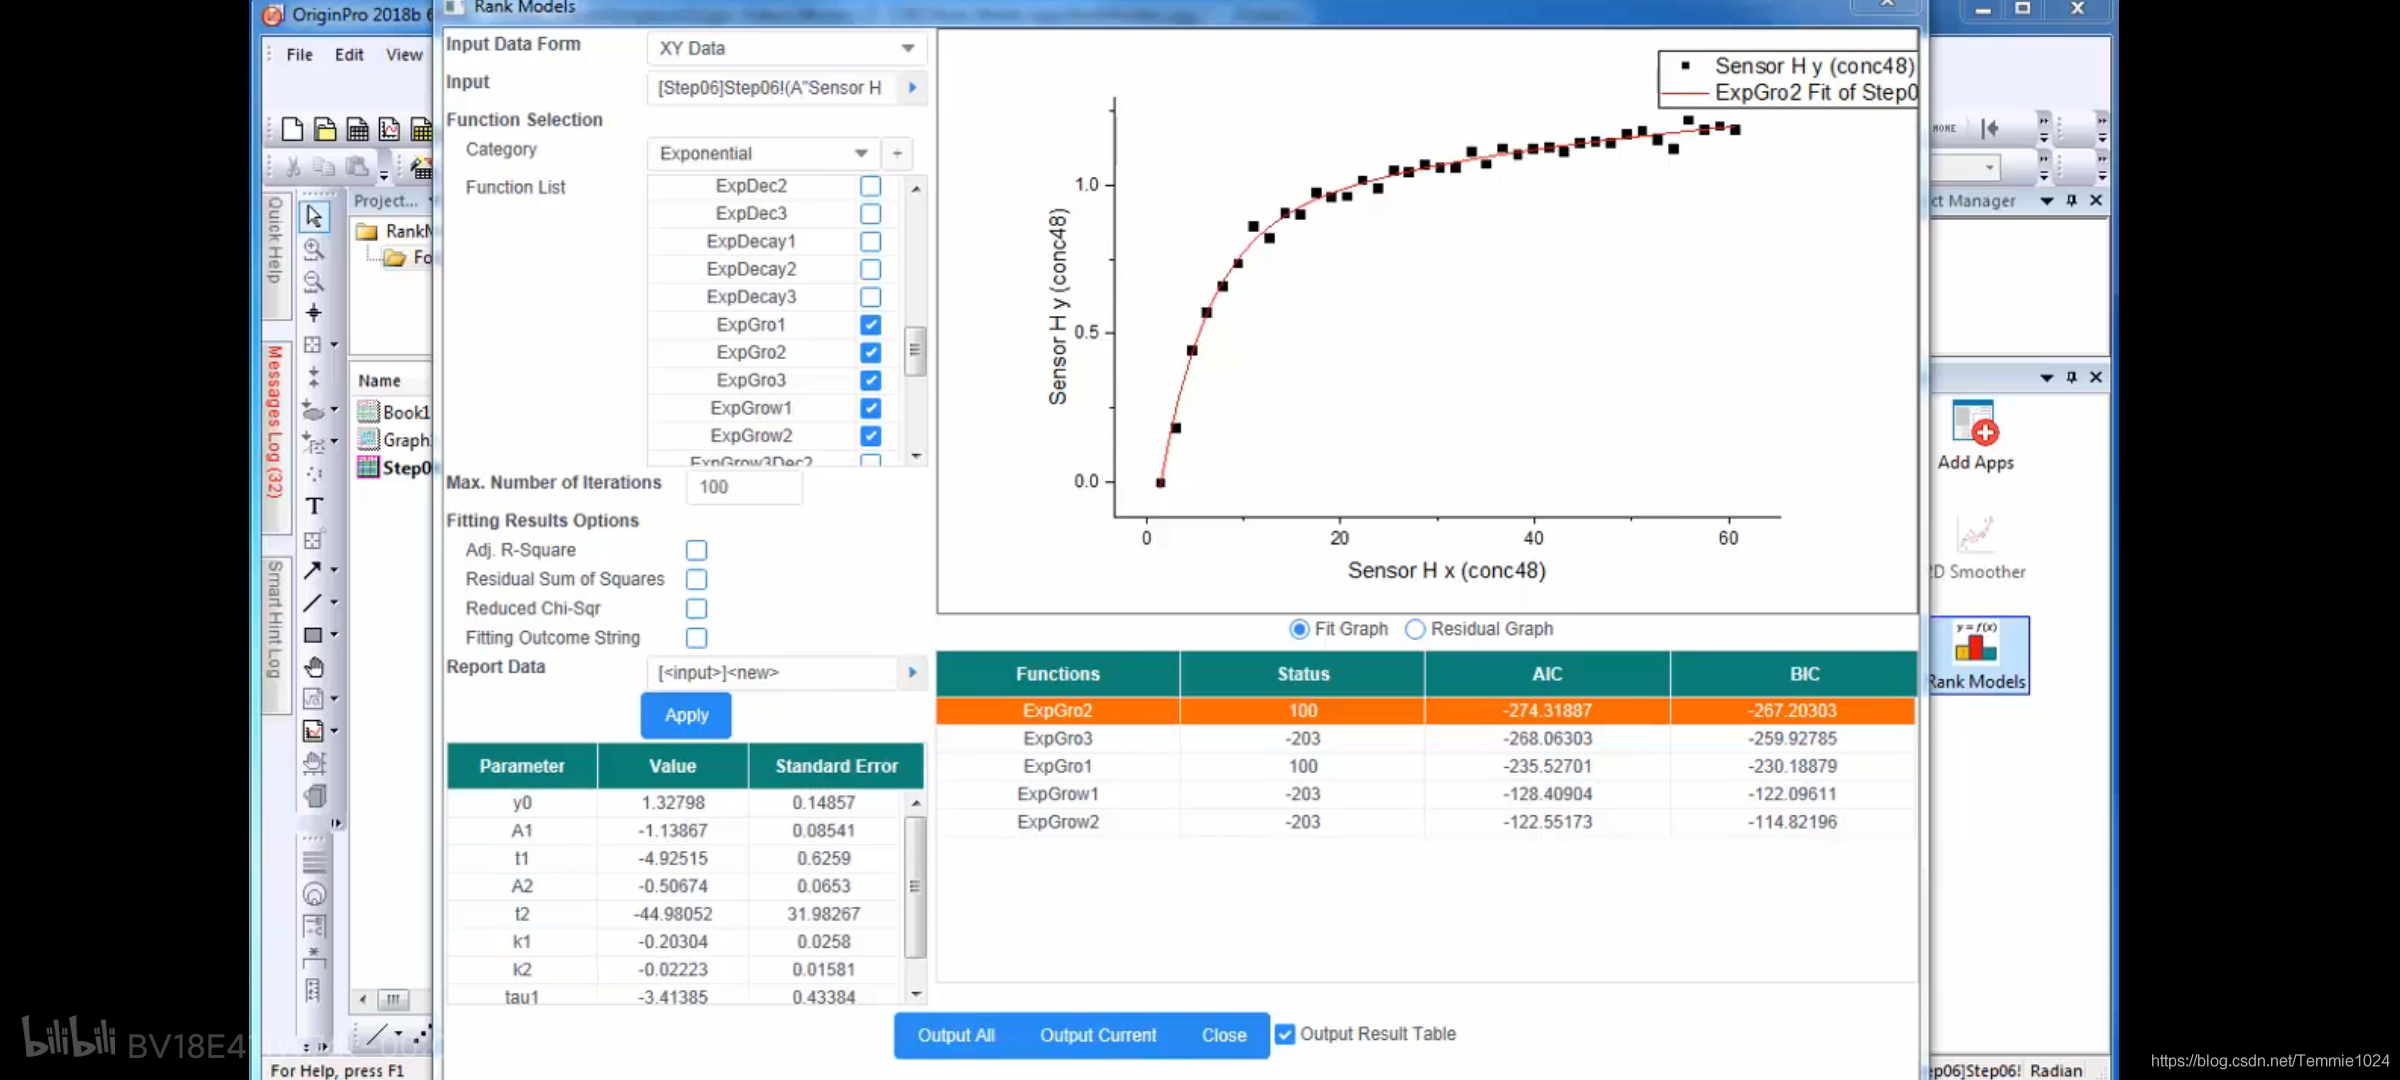Click the Apply button to run fitting

pyautogui.click(x=686, y=714)
